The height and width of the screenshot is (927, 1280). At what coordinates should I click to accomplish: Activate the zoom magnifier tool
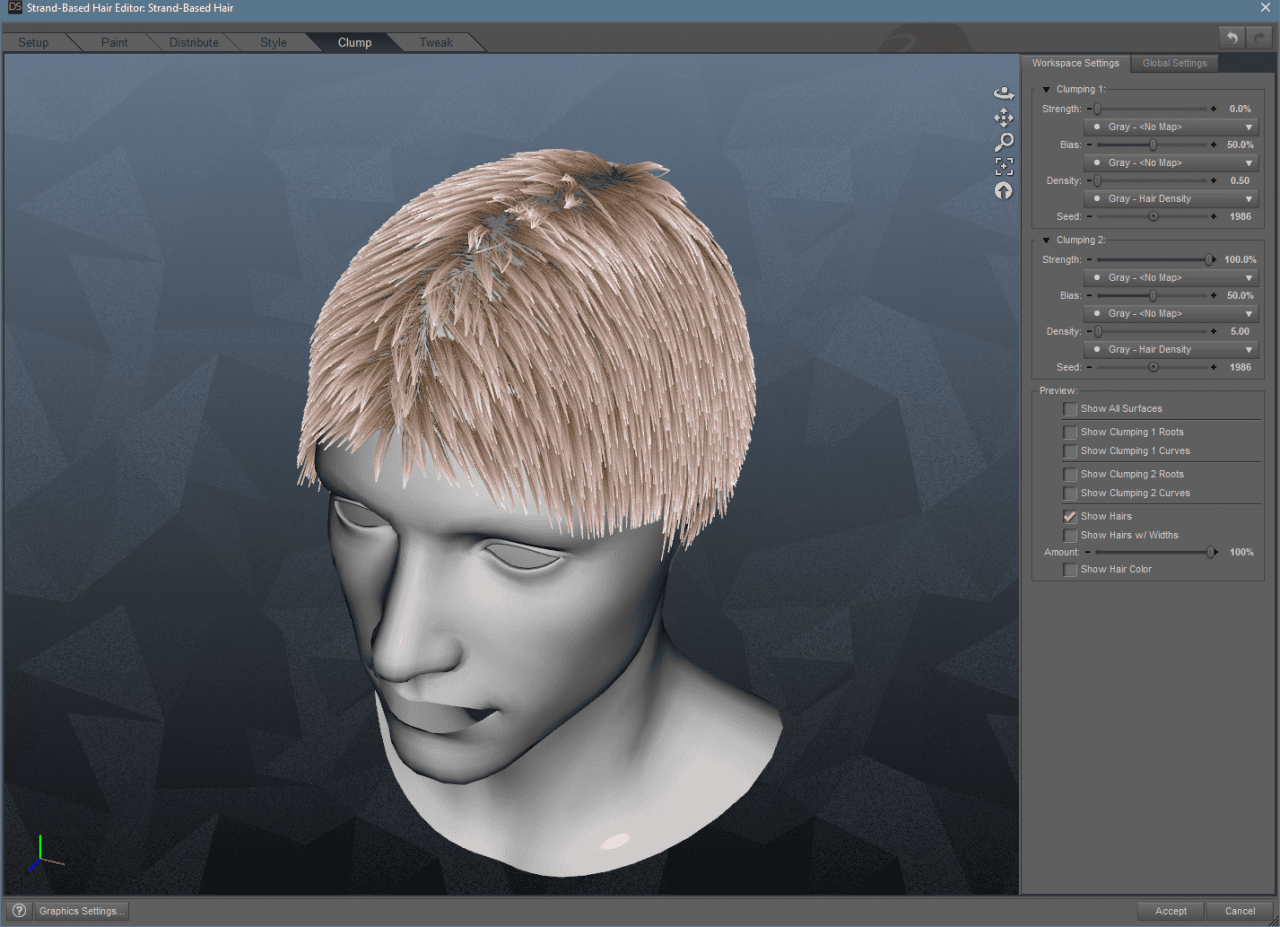pos(1003,142)
